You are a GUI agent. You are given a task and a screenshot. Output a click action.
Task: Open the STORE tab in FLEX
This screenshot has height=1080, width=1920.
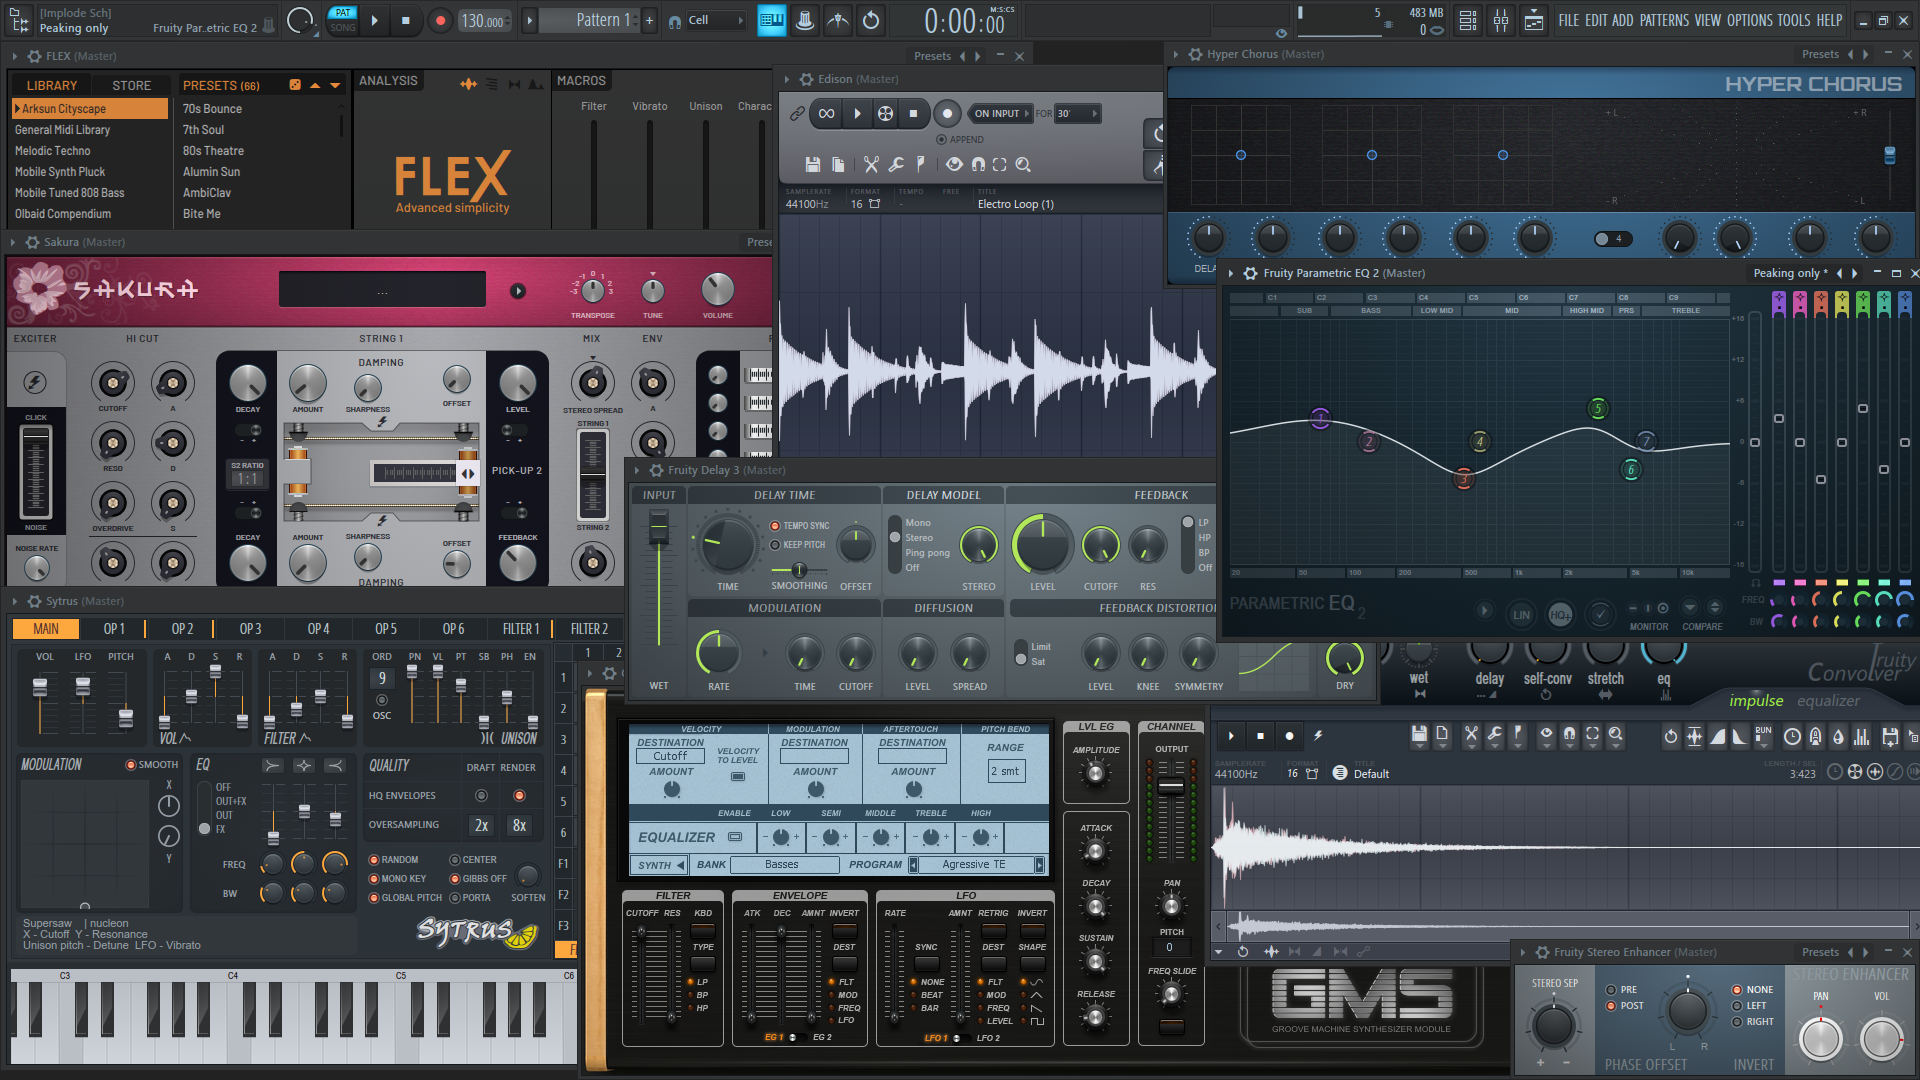point(131,85)
